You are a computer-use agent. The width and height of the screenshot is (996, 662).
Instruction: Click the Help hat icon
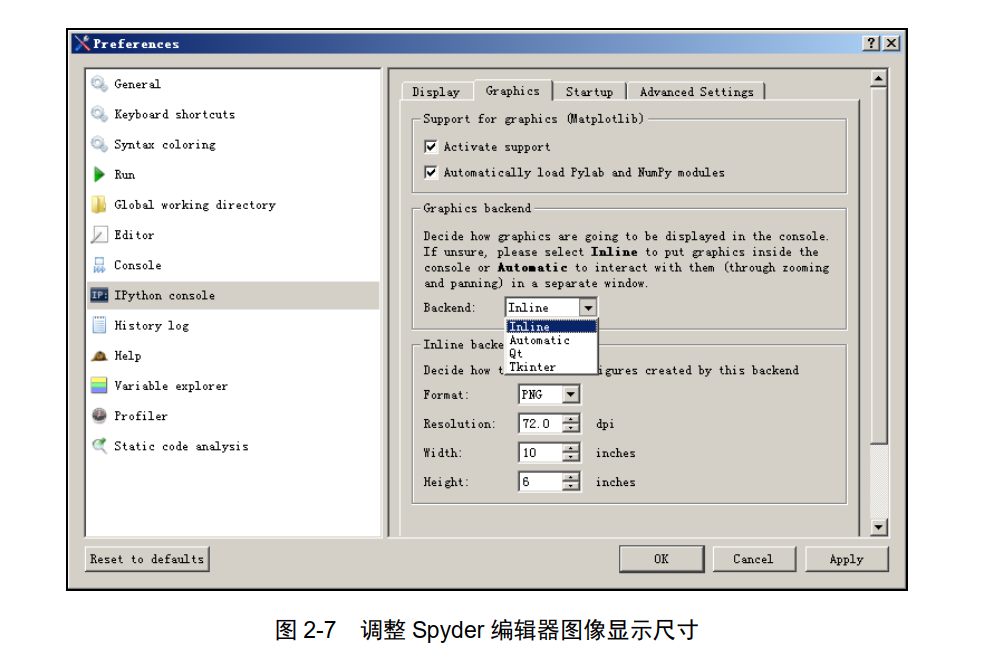pos(99,356)
